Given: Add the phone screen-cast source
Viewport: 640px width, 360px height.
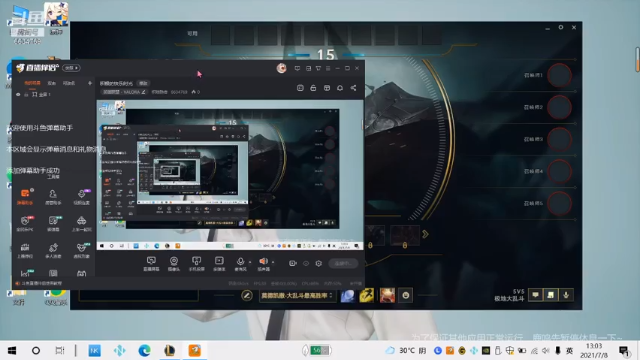Looking at the screenshot, I should (x=196, y=264).
